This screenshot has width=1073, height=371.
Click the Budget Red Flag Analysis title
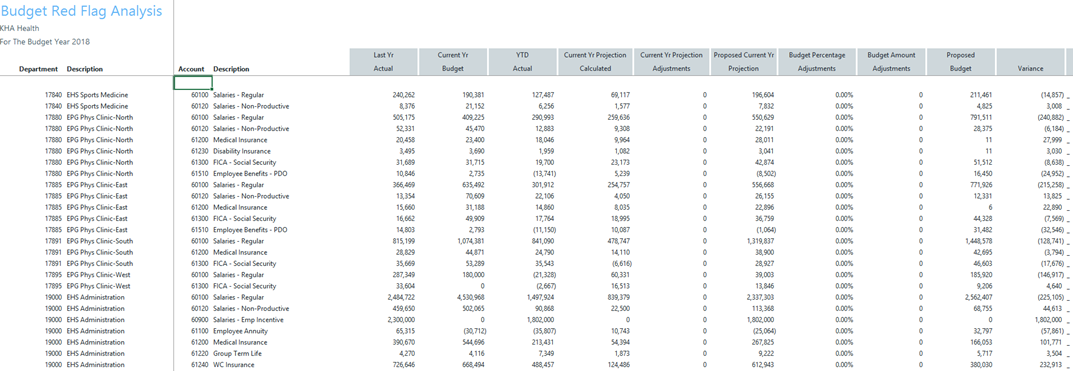[81, 11]
